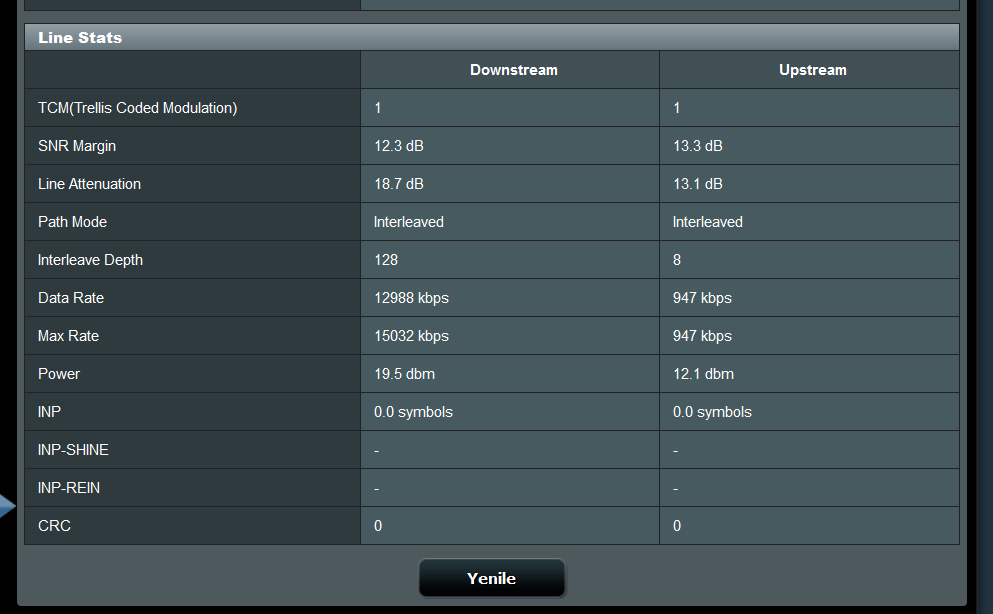
Task: Click the Yenile refresh button
Action: tap(491, 578)
